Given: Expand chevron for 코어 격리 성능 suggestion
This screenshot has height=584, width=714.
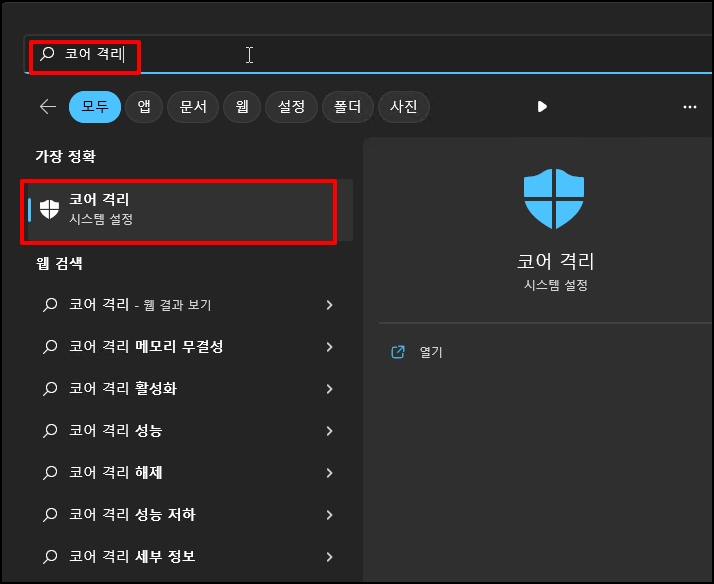Looking at the screenshot, I should point(329,431).
